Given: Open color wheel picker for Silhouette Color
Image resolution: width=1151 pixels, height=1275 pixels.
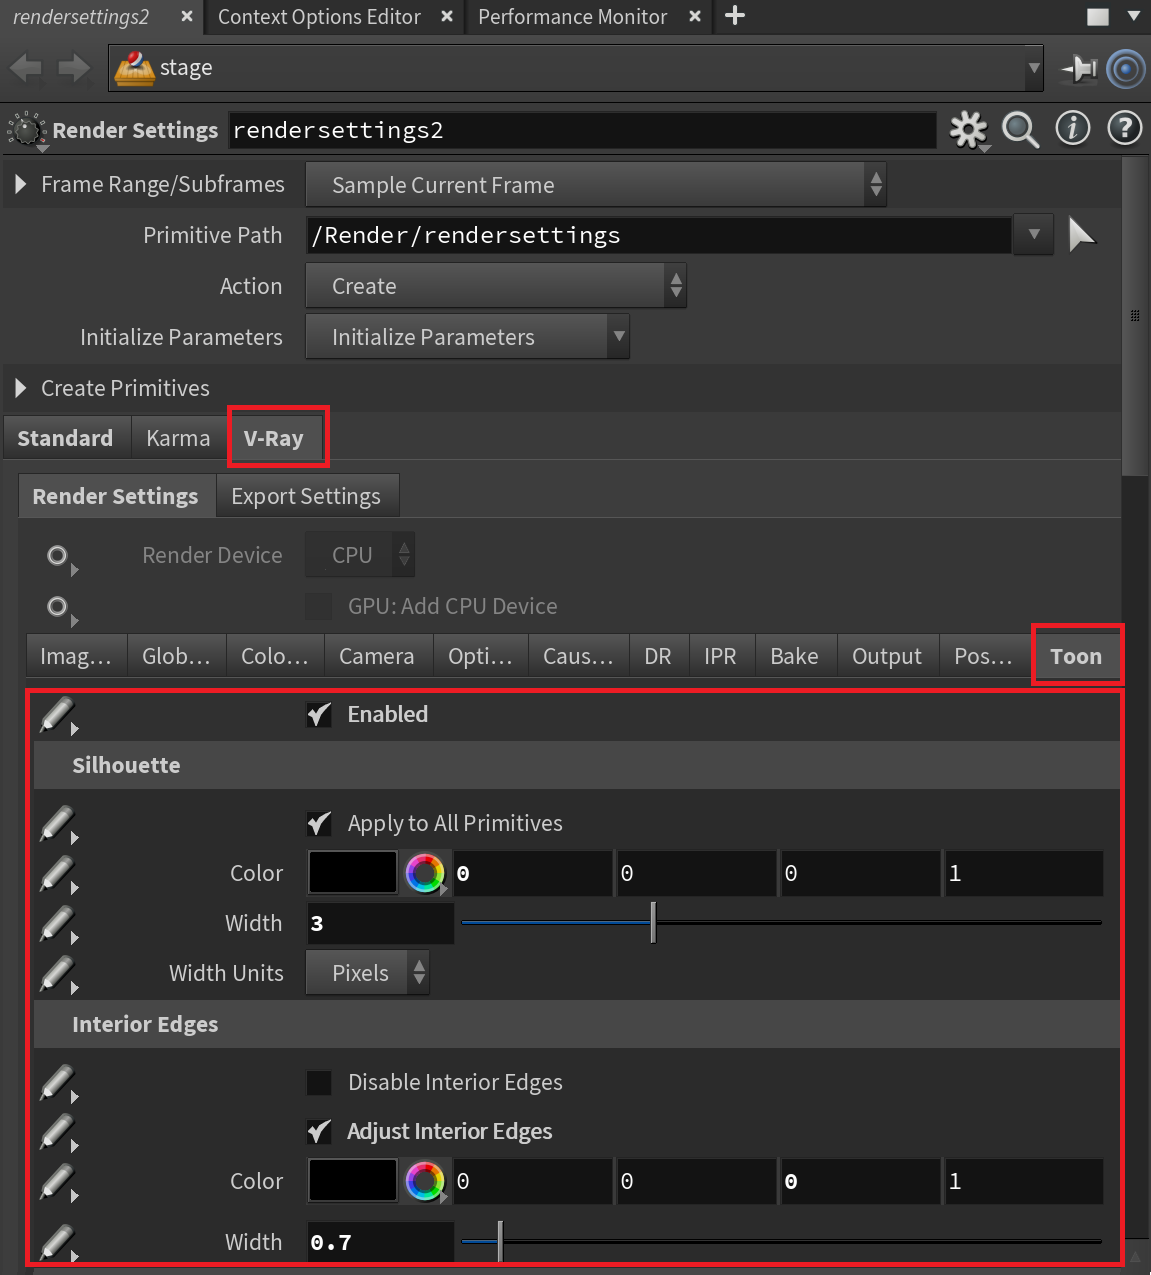Looking at the screenshot, I should (425, 873).
